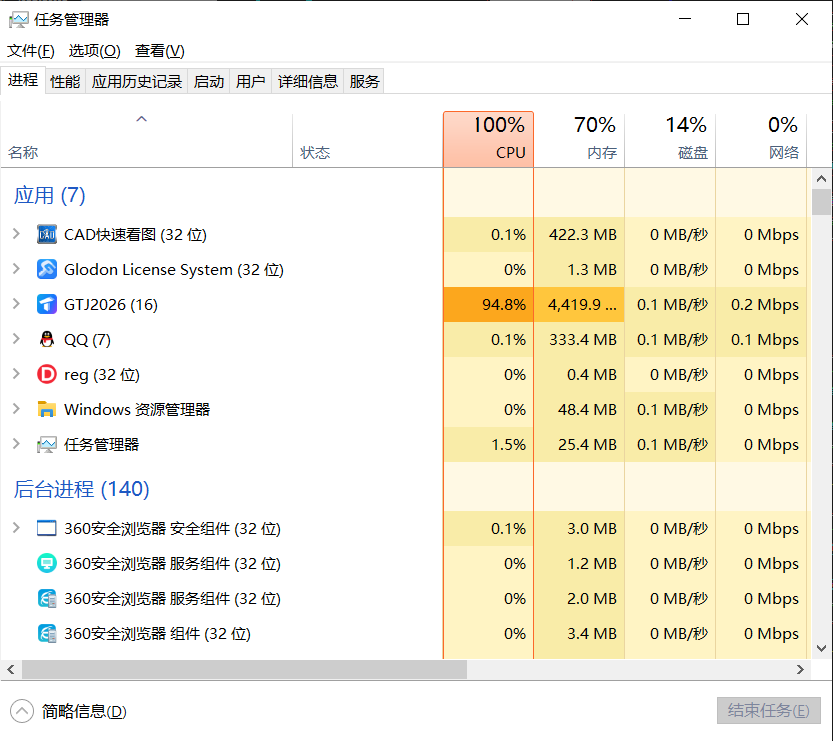Click the 任务管理器 1.5% CPU cell

point(488,445)
